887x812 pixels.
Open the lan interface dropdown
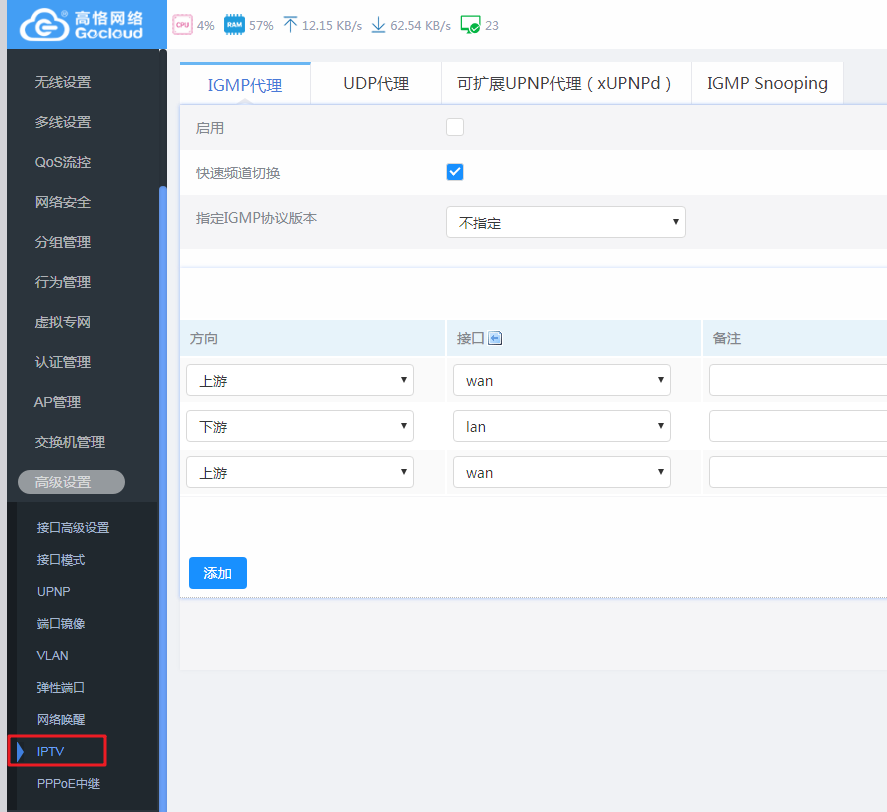[562, 426]
